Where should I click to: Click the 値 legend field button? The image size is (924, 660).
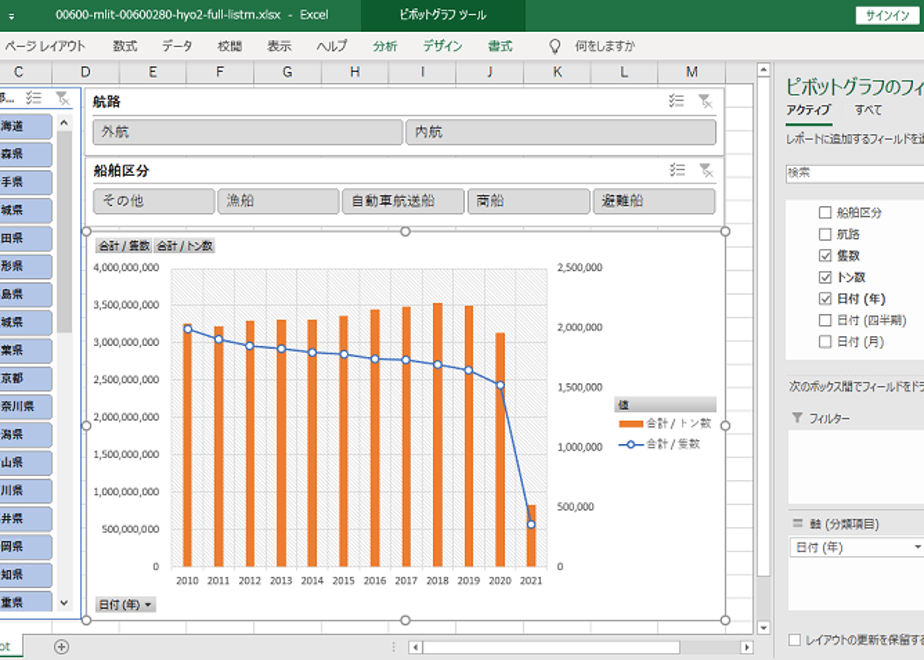coord(665,405)
